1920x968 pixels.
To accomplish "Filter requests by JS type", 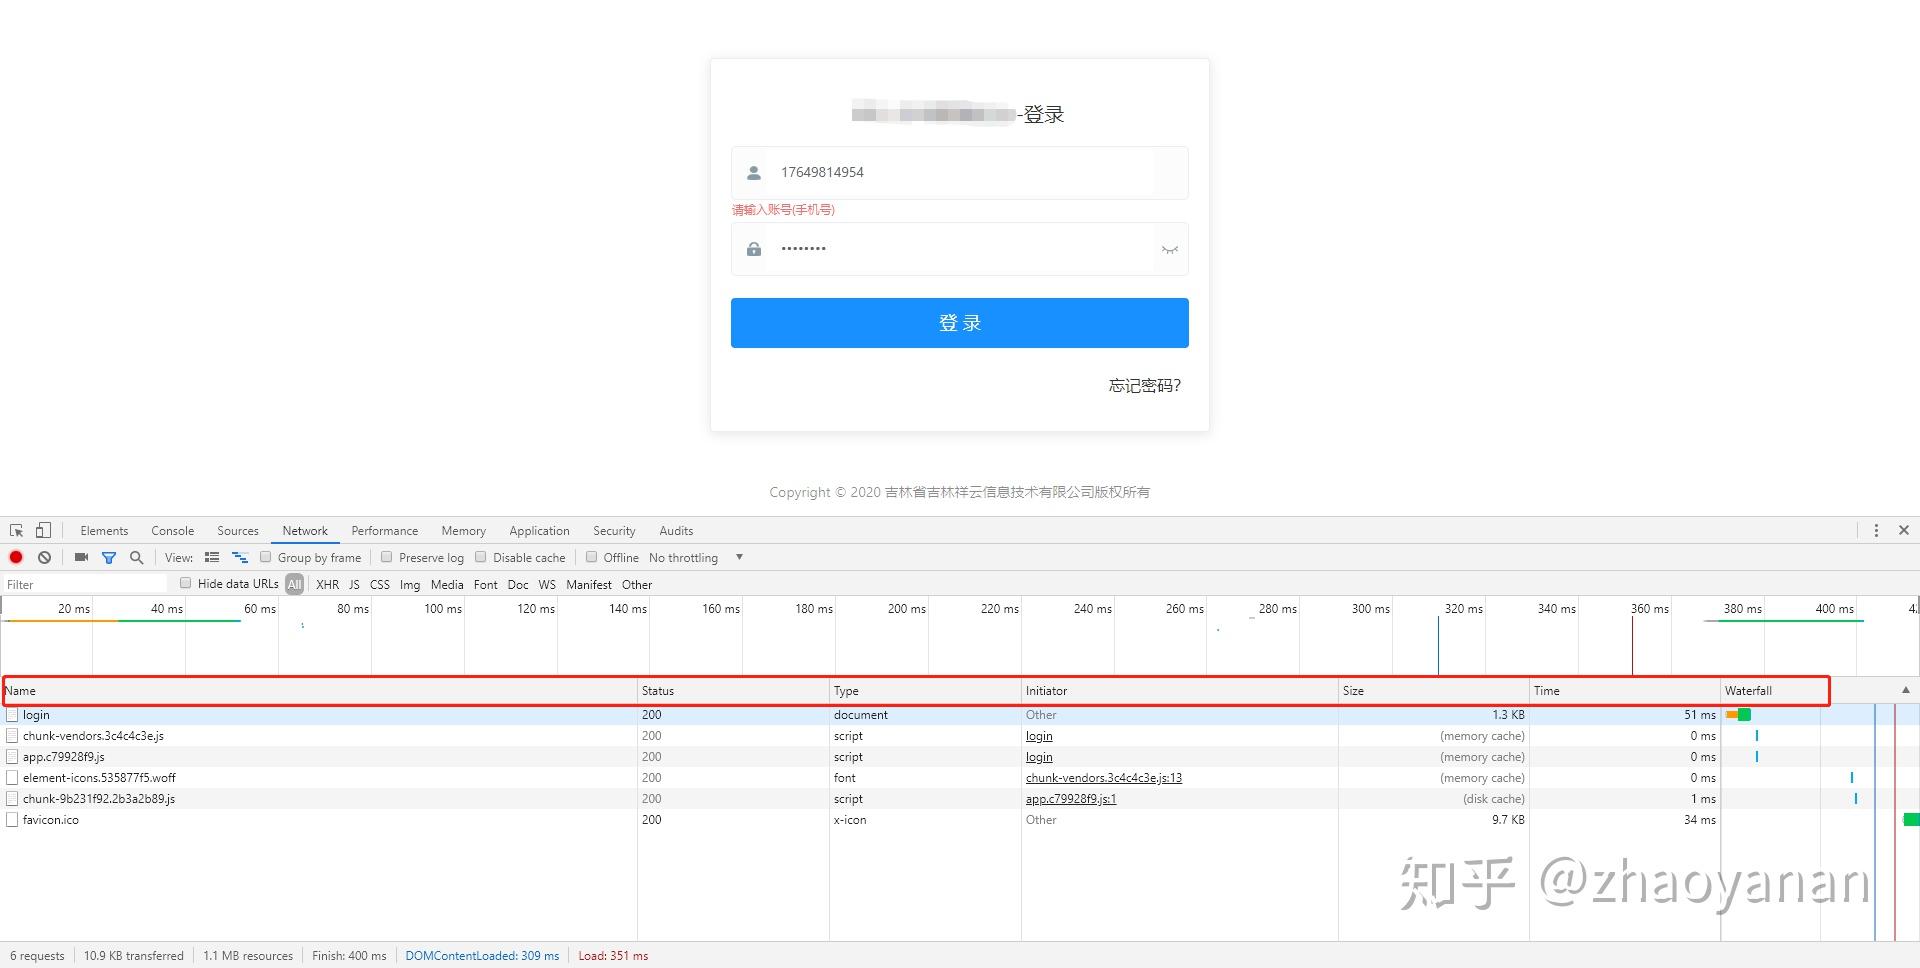I will click(354, 584).
